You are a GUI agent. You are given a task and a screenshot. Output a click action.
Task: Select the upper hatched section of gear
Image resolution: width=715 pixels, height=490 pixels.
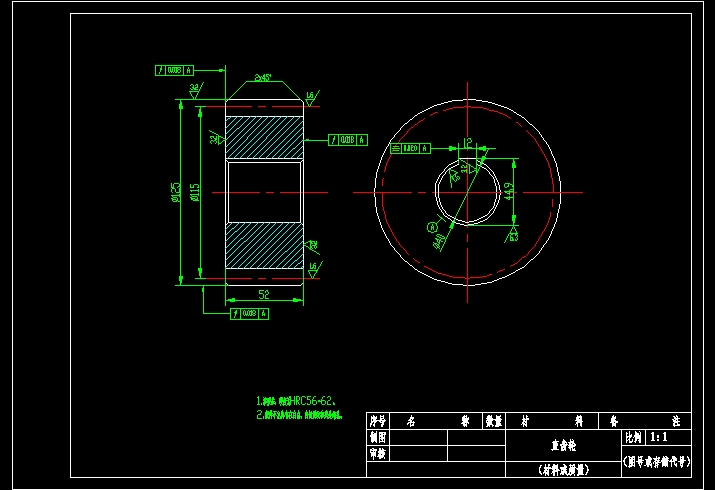click(x=264, y=137)
